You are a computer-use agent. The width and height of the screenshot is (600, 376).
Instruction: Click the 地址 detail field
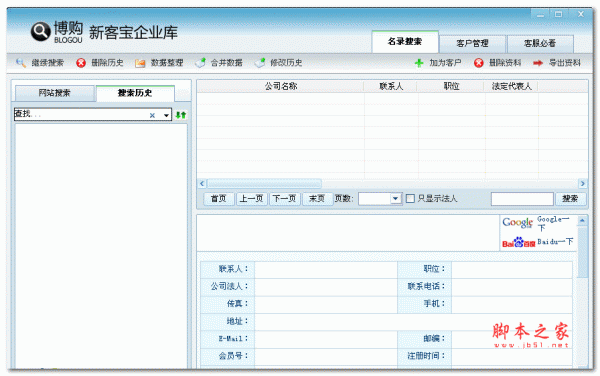[413, 321]
